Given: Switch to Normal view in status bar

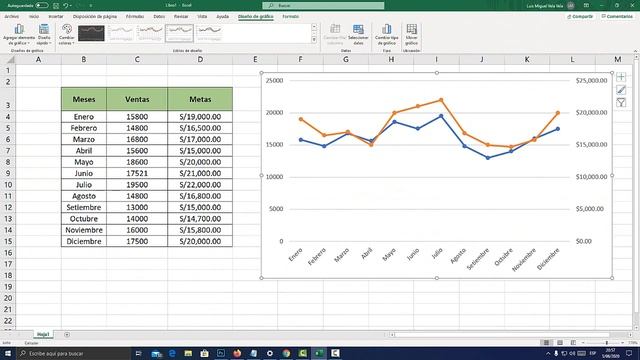Looking at the screenshot, I should [x=546, y=343].
